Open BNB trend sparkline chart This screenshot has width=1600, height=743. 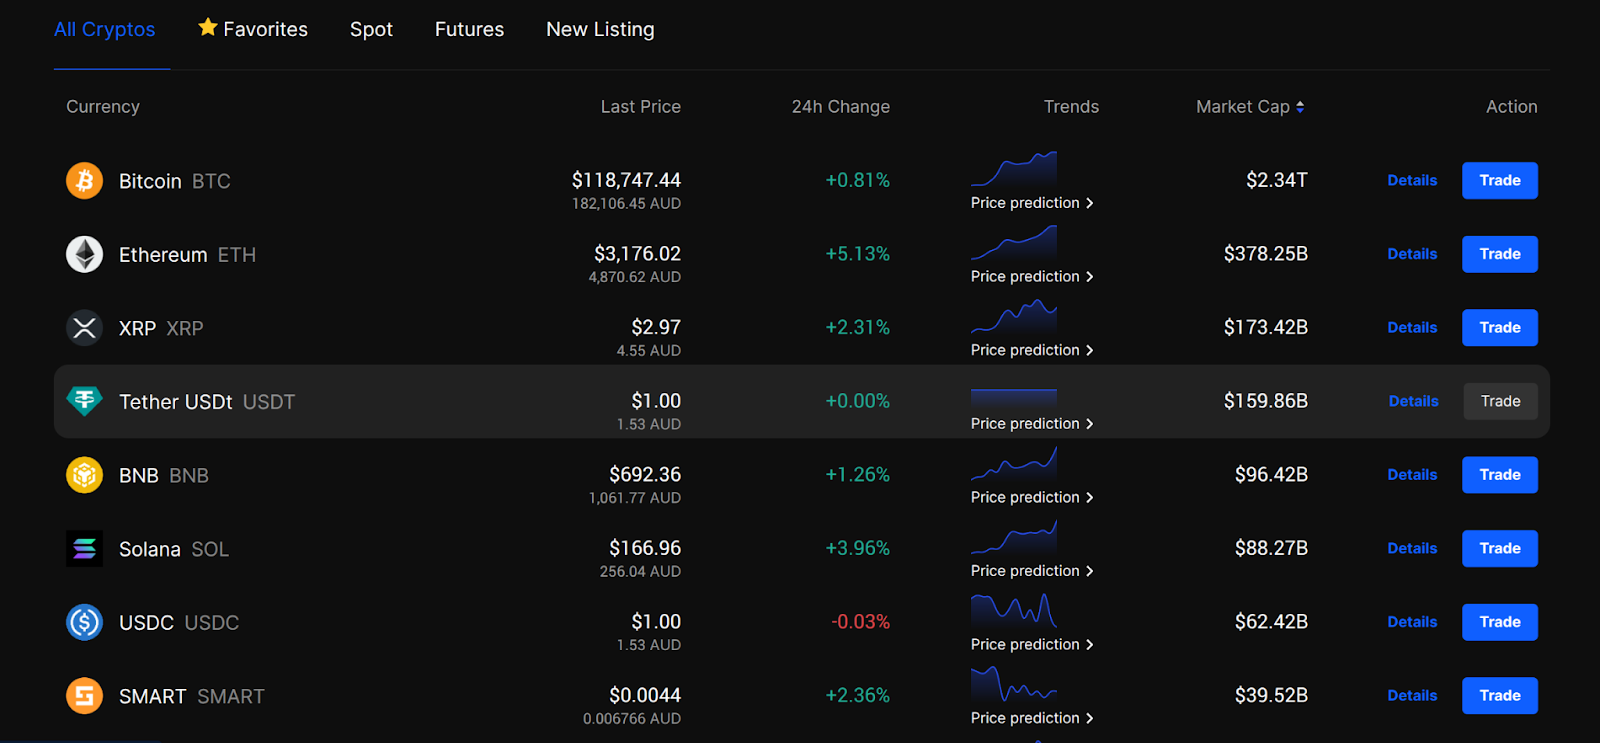coord(1014,463)
